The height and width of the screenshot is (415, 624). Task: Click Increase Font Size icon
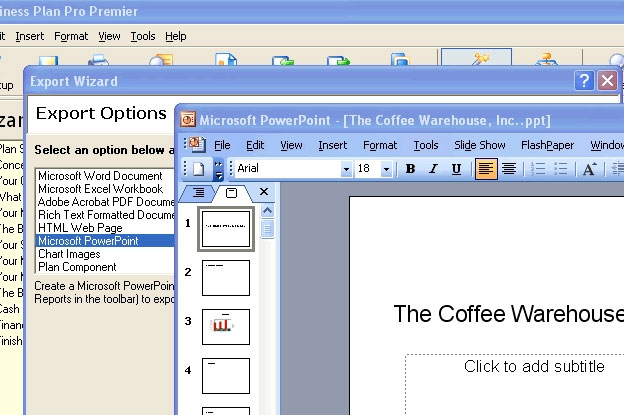590,169
